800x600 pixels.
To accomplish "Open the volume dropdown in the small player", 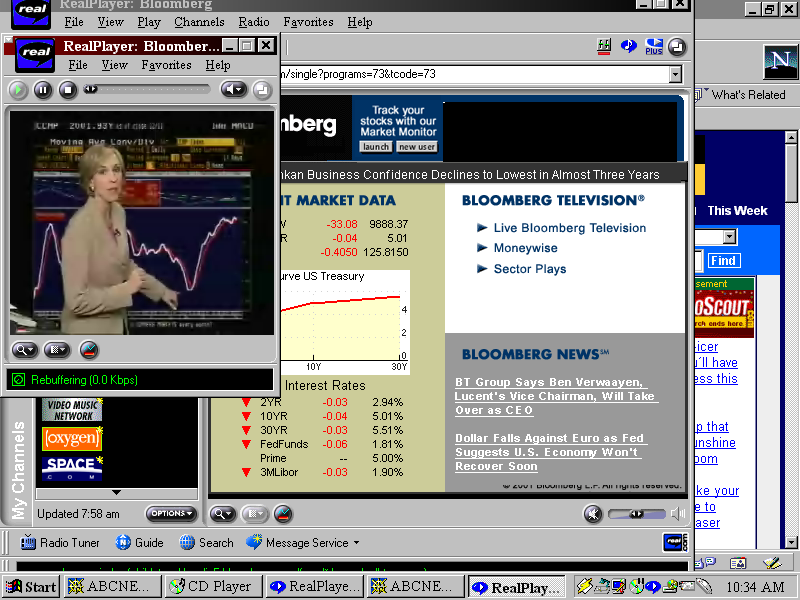I will 233,90.
